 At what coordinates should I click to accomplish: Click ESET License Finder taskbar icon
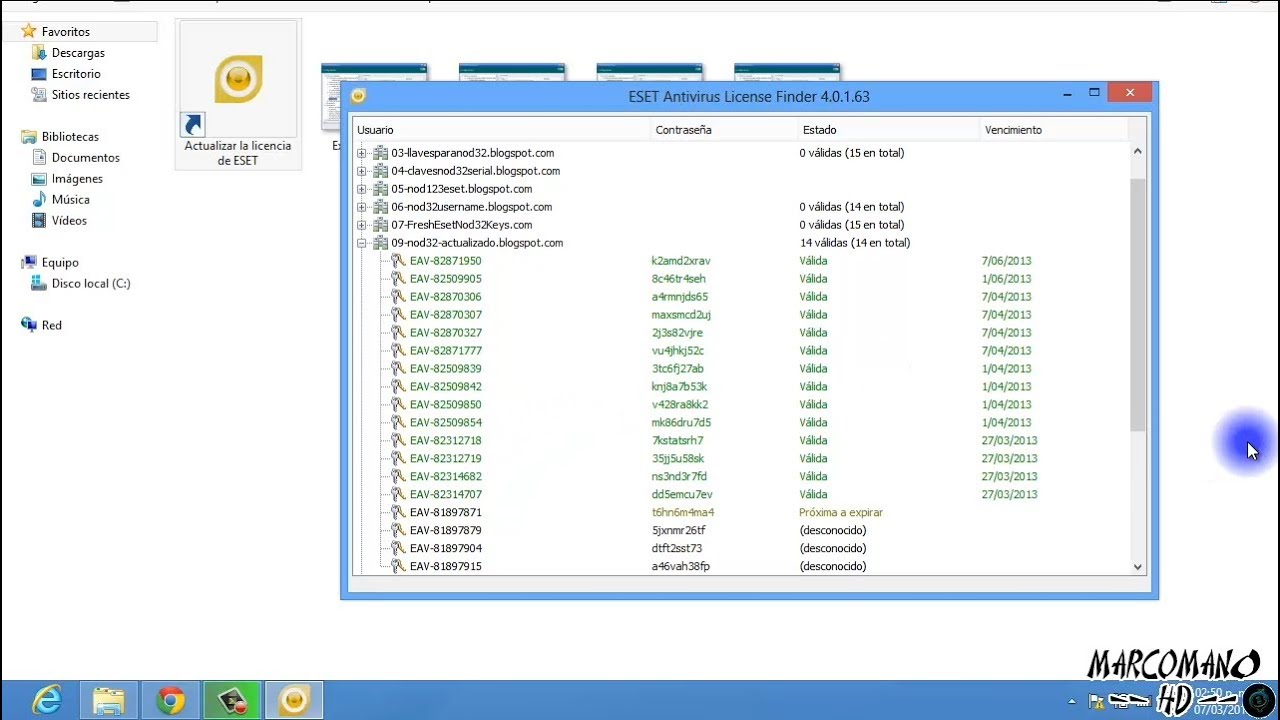coord(294,701)
